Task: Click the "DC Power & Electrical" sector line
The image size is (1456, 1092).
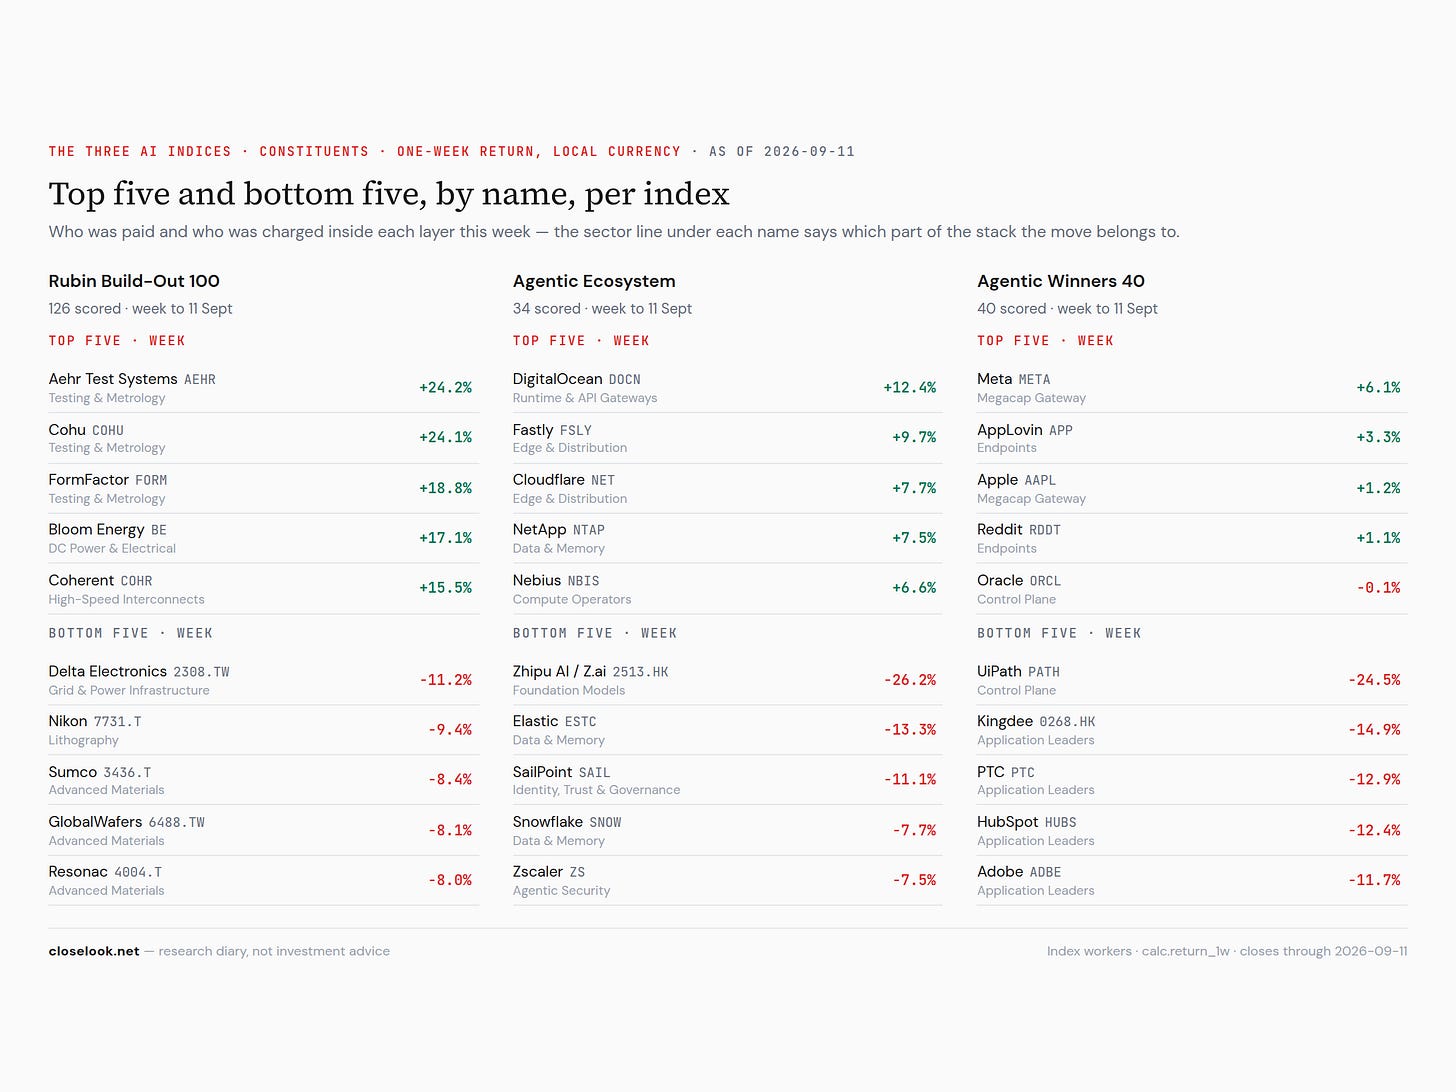Action: [x=112, y=548]
